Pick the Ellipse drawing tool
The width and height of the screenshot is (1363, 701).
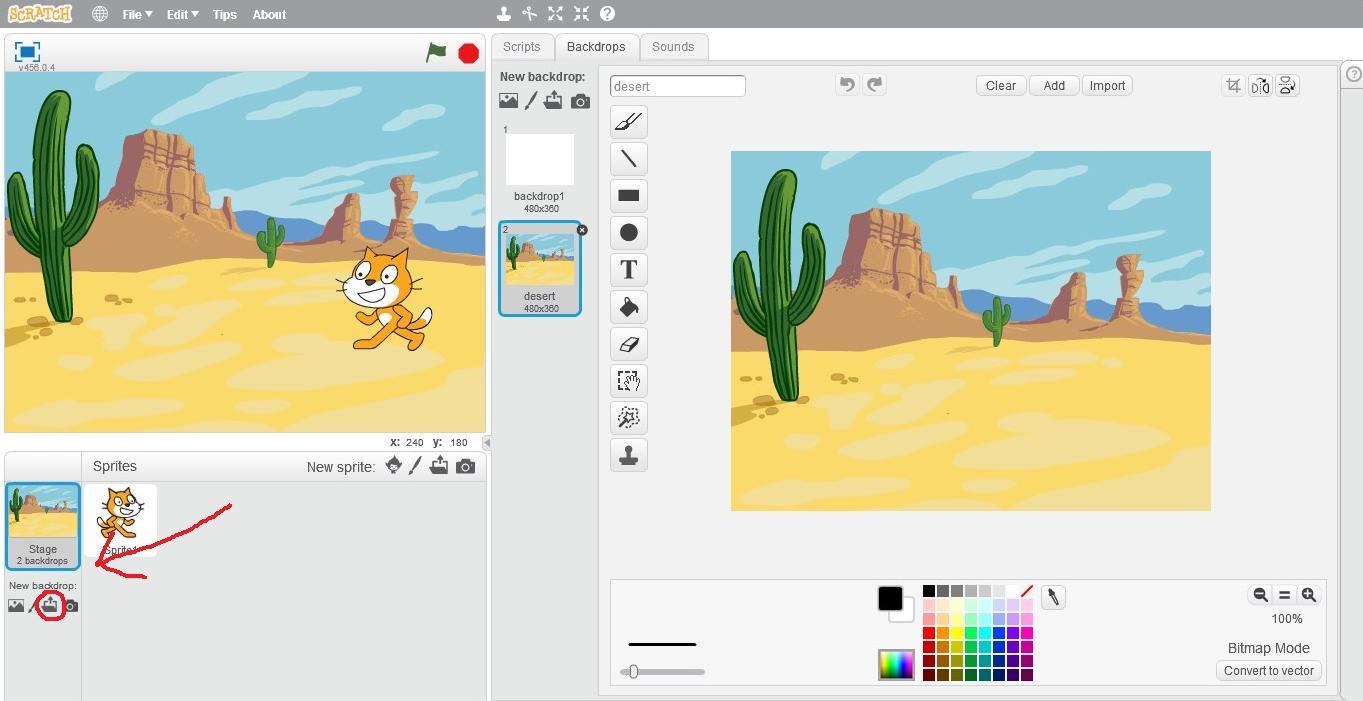coord(628,233)
